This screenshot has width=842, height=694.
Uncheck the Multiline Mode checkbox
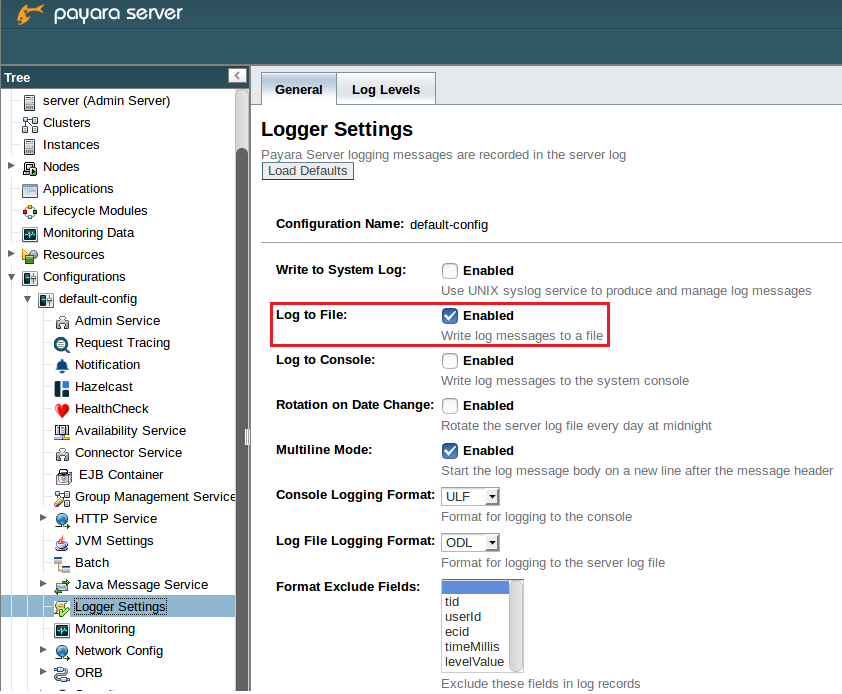click(x=449, y=451)
